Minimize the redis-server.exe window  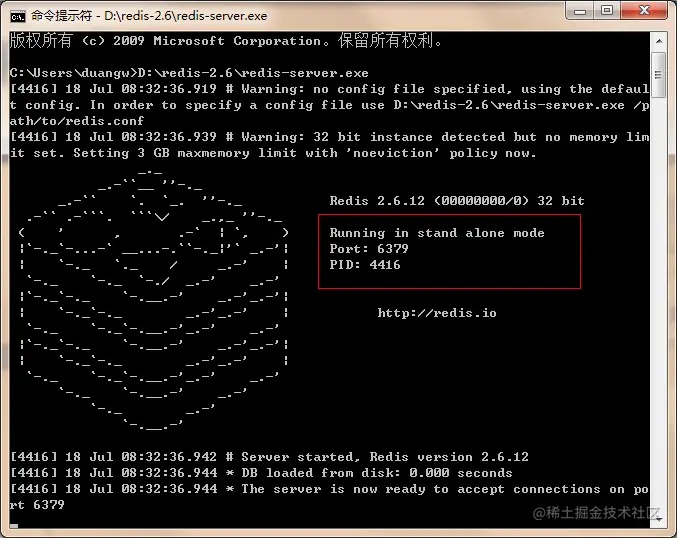(580, 11)
